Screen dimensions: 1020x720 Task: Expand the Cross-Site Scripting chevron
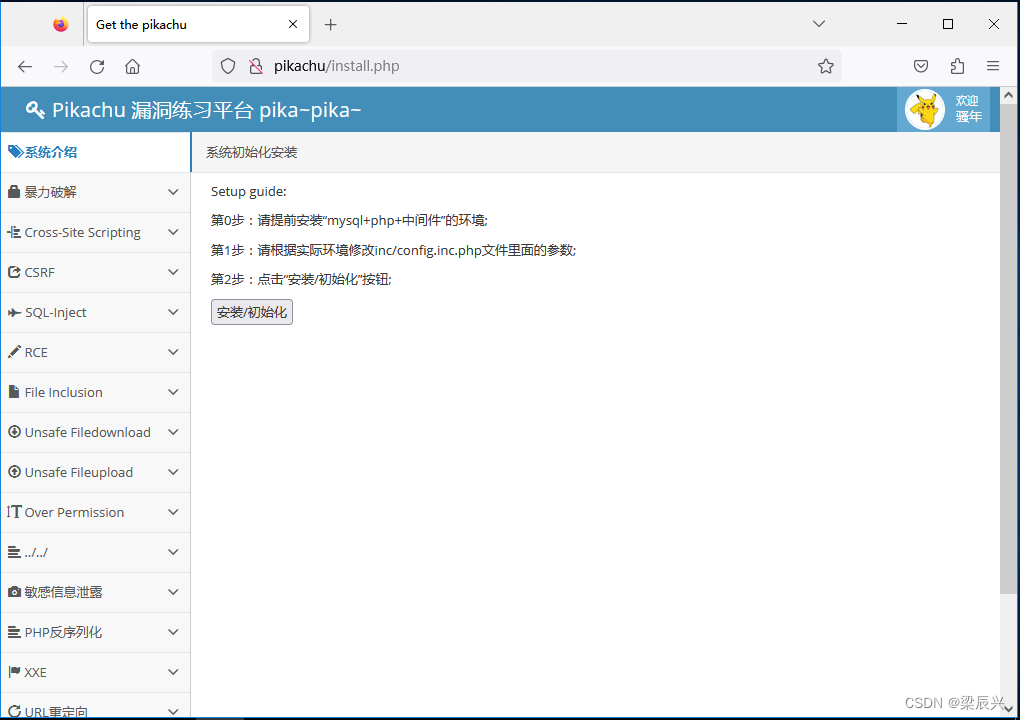(x=173, y=232)
